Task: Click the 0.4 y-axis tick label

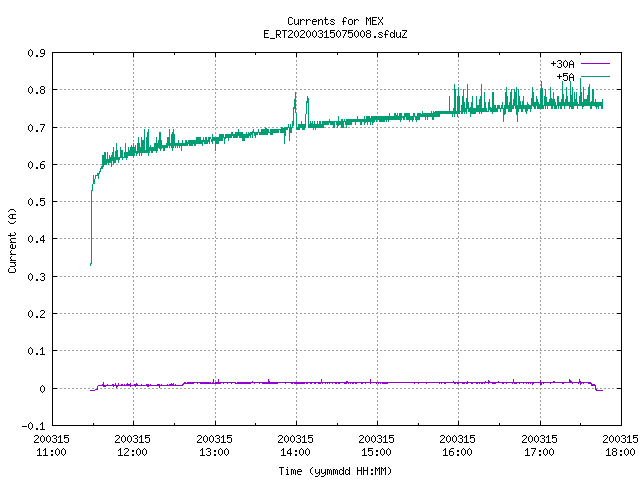Action: [x=36, y=239]
